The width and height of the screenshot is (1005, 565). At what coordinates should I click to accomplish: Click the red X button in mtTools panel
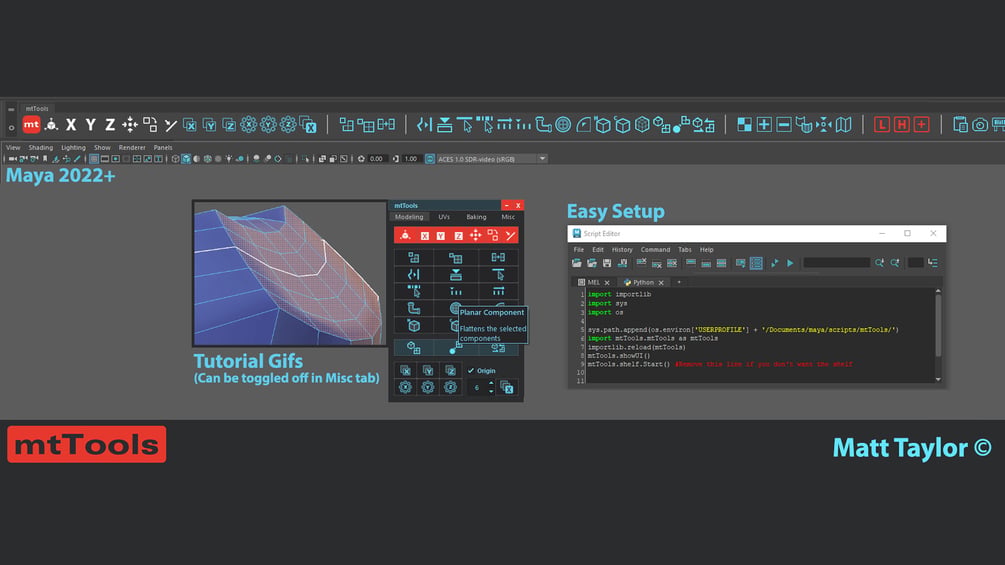tap(424, 236)
